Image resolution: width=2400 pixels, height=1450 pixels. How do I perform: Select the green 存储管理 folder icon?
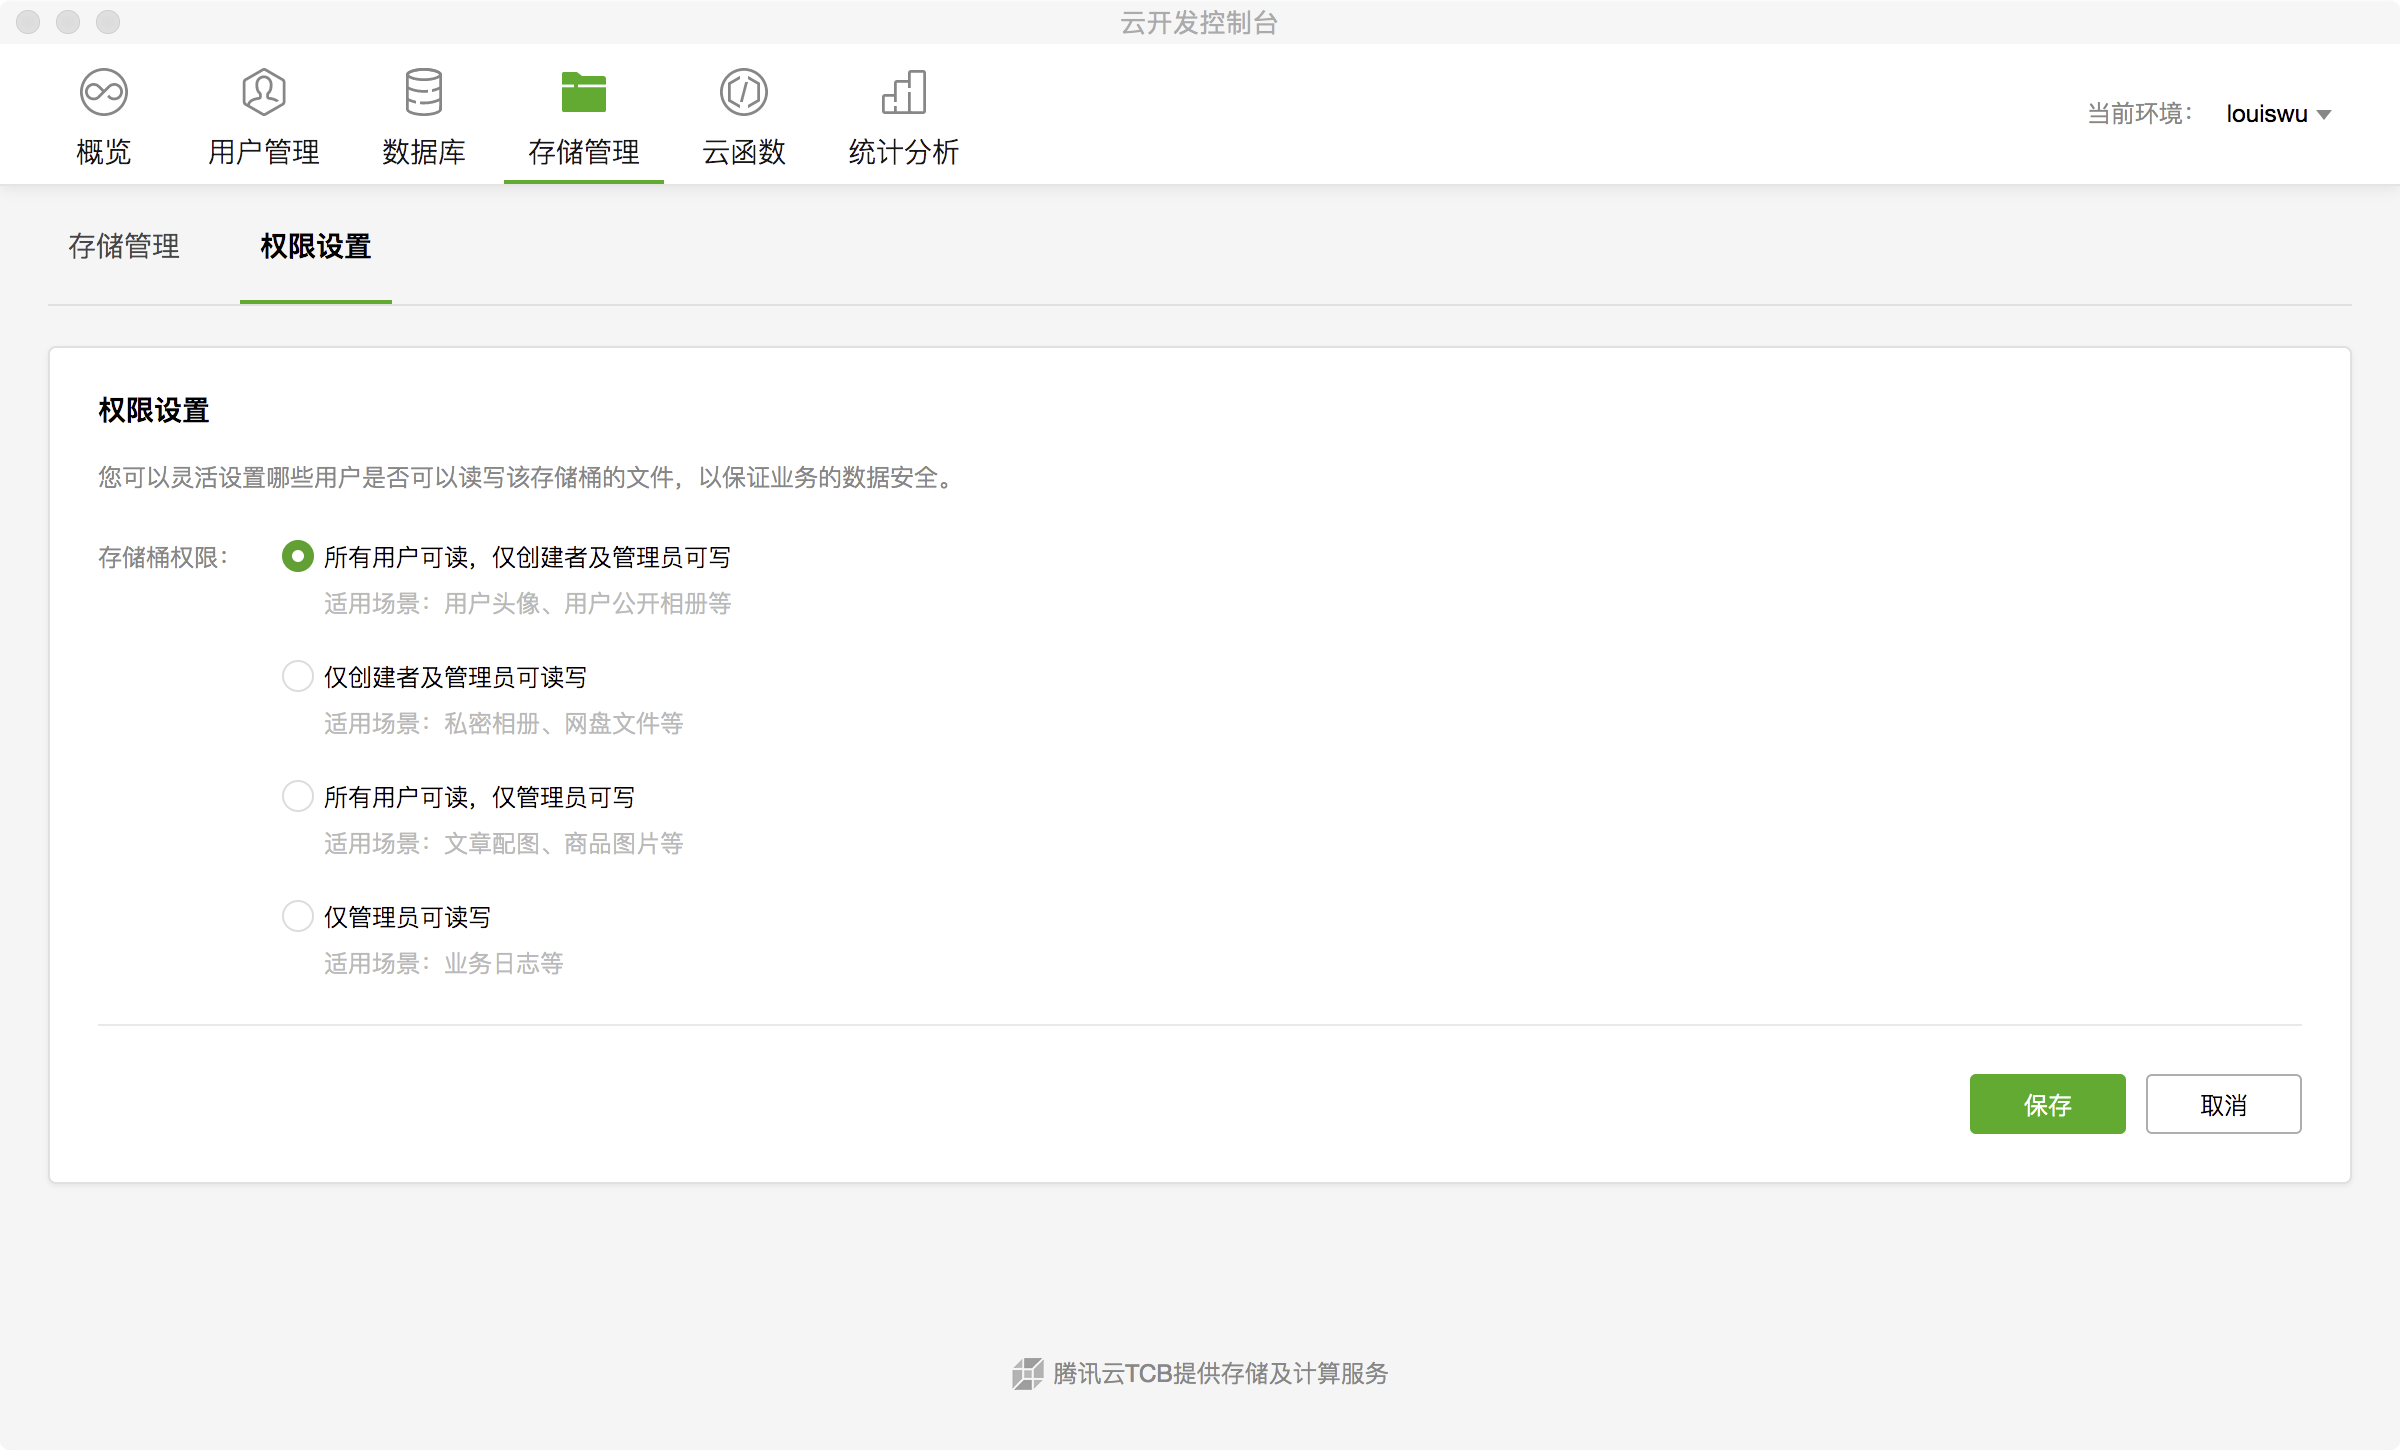[x=584, y=93]
